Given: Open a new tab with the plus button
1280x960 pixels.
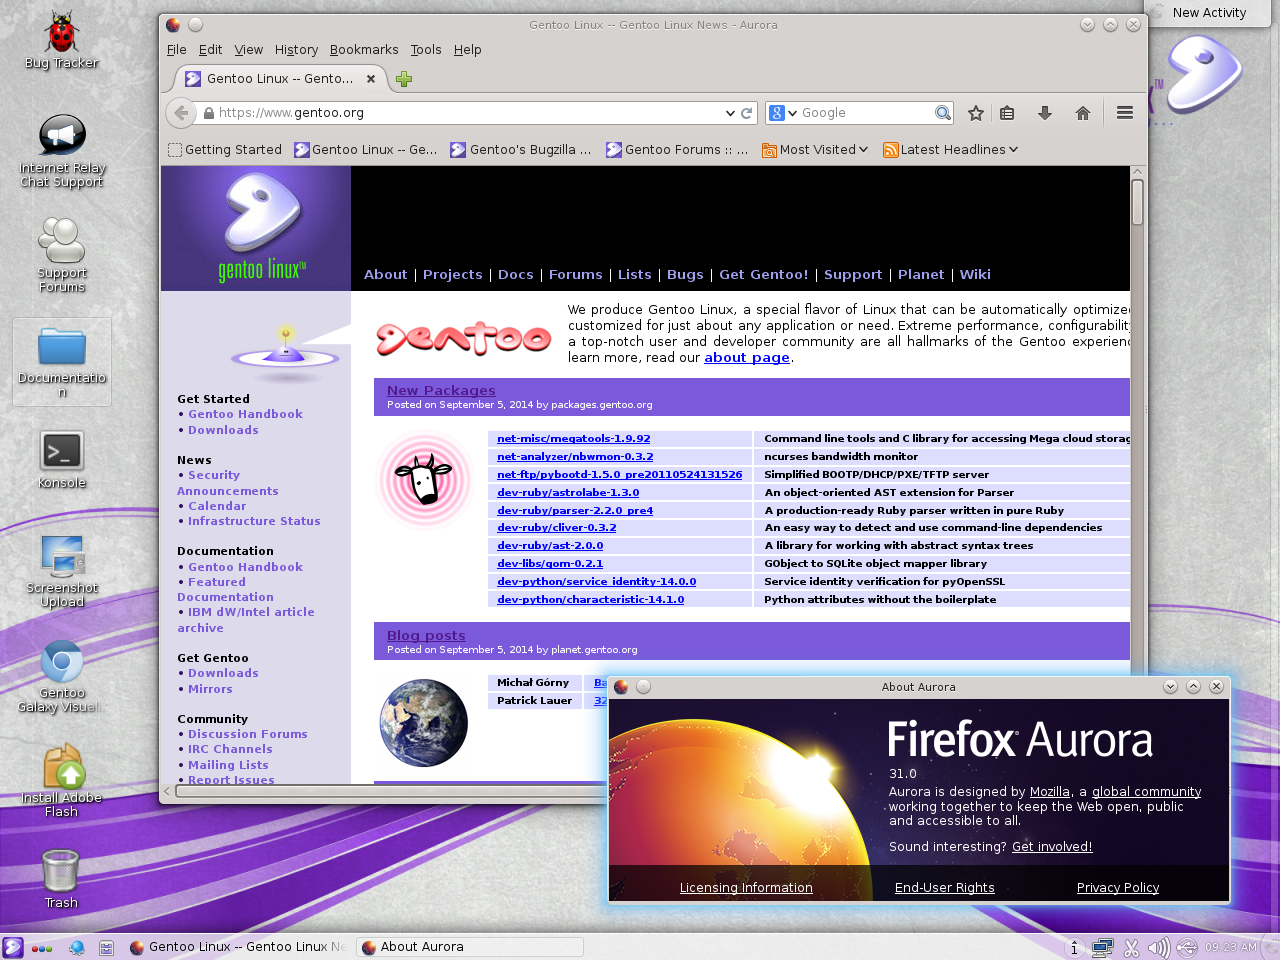Looking at the screenshot, I should tap(404, 79).
